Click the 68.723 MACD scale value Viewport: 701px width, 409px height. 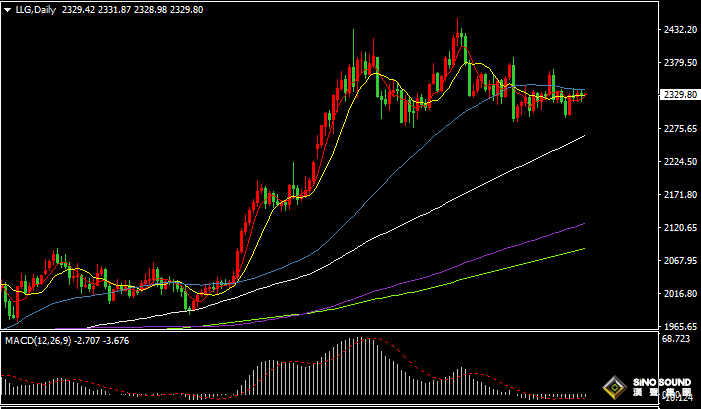pyautogui.click(x=677, y=341)
